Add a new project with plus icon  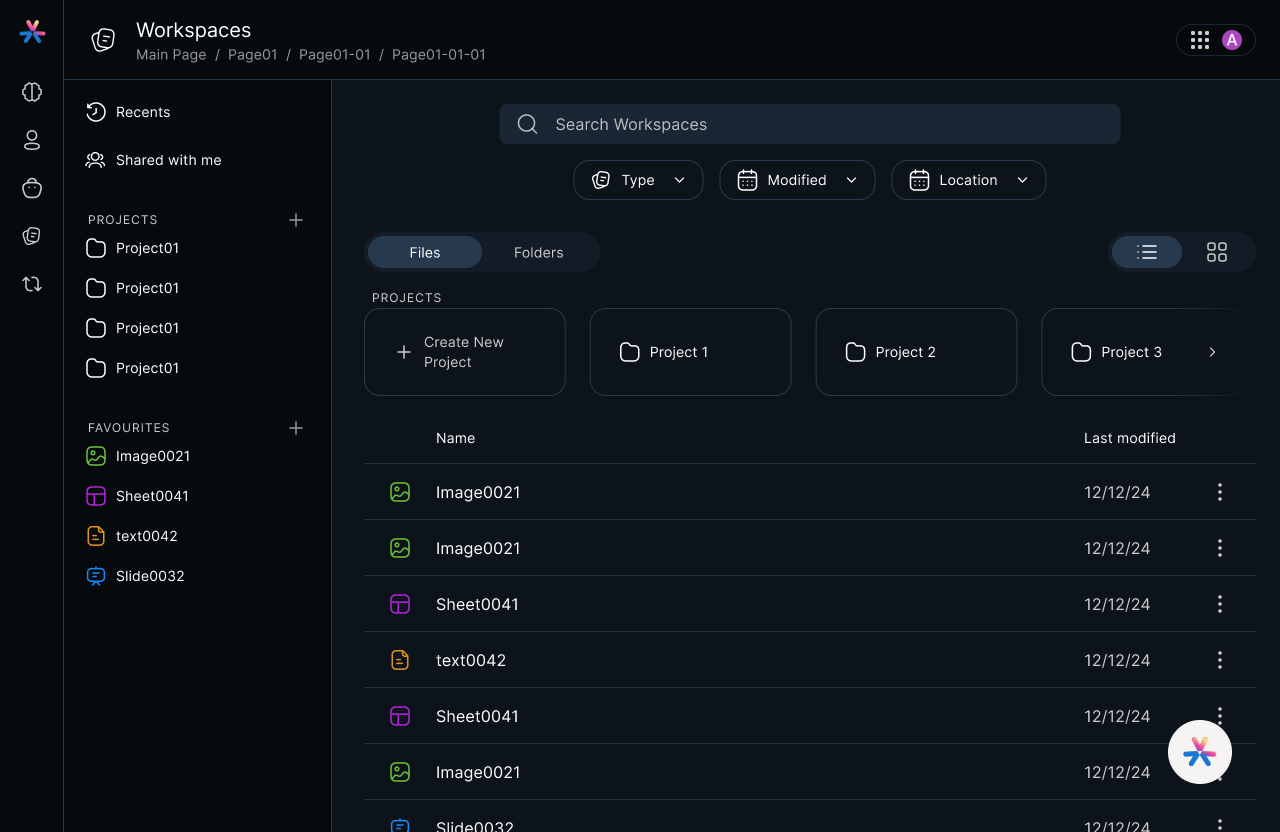coord(296,220)
